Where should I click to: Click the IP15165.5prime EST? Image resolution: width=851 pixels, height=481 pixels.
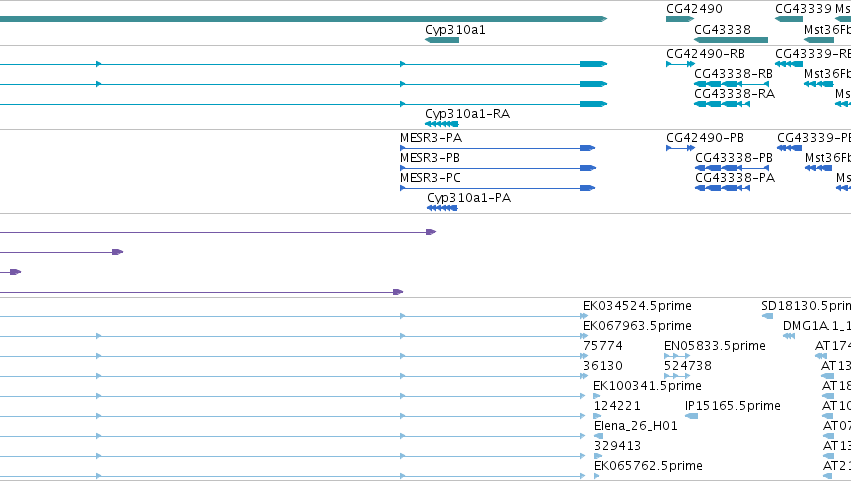[x=691, y=416]
